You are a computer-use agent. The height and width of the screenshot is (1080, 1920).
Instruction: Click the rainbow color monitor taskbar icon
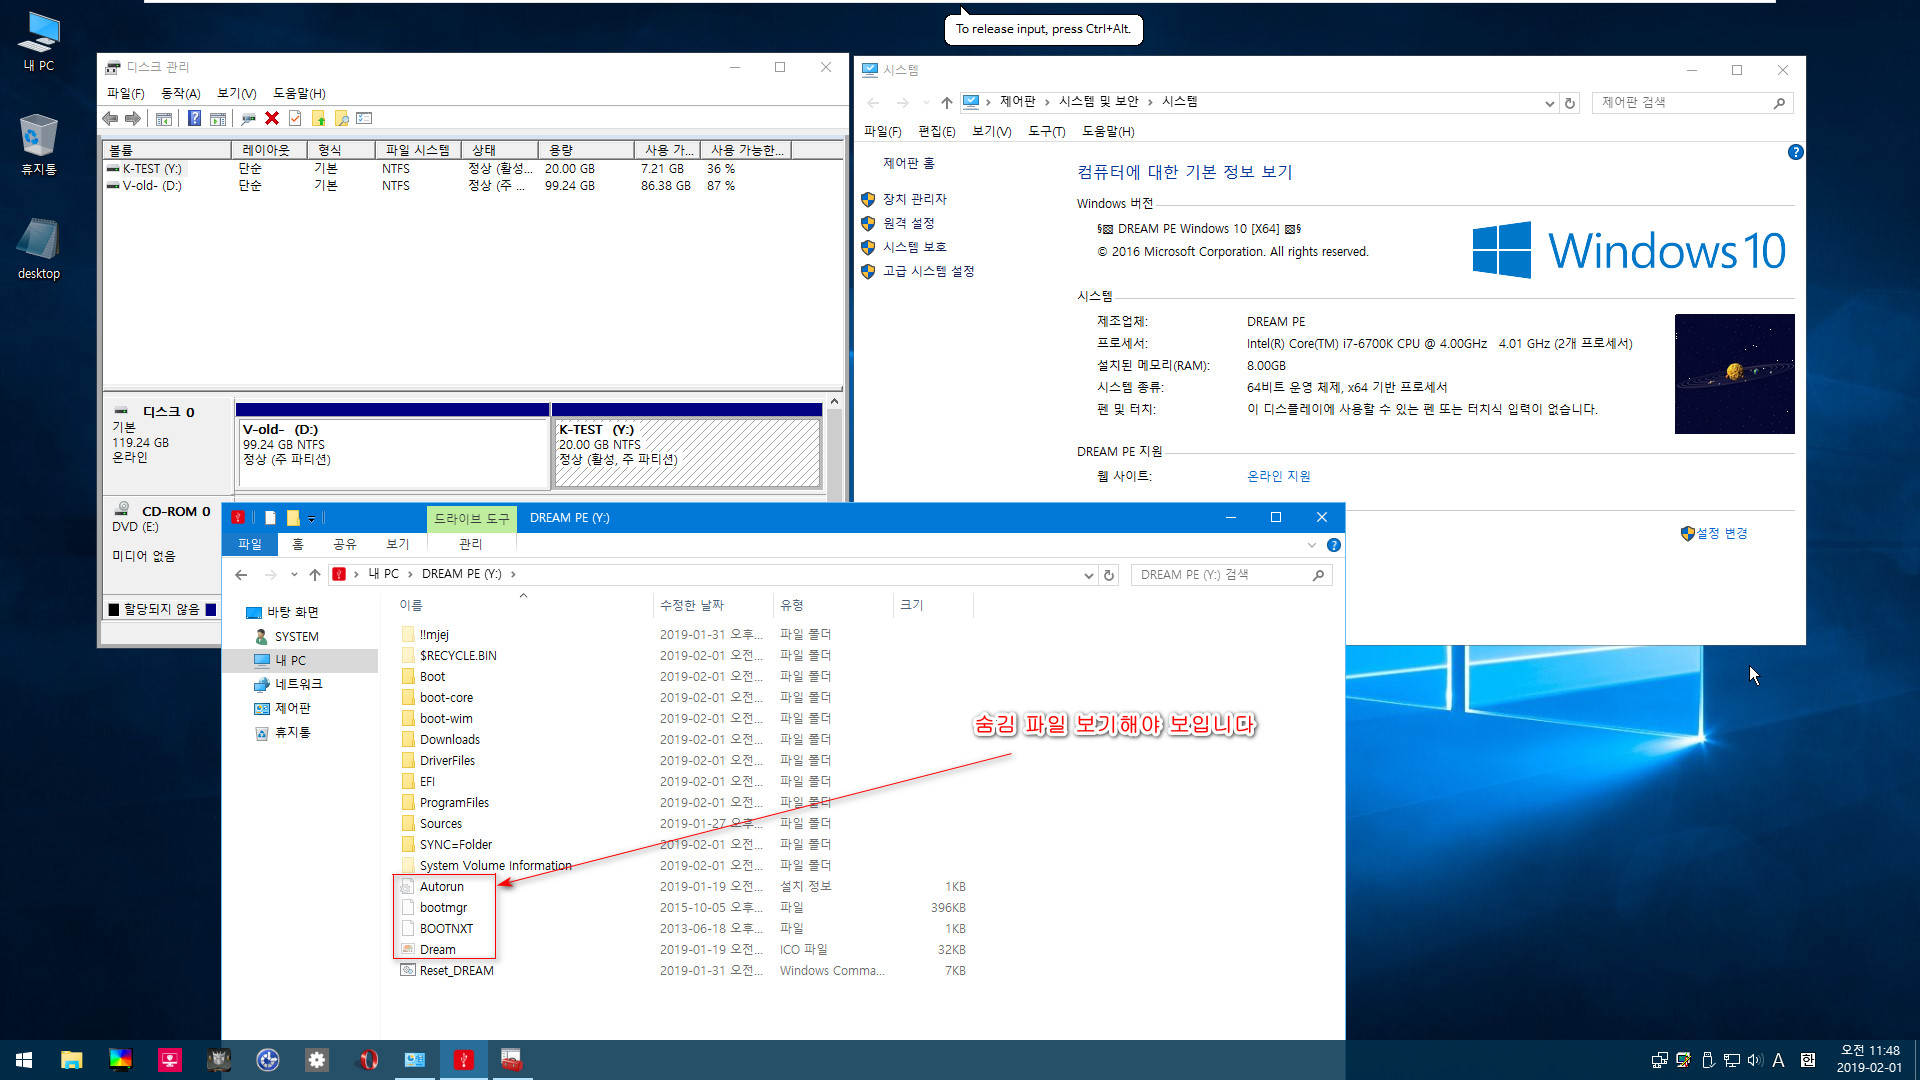tap(120, 1060)
